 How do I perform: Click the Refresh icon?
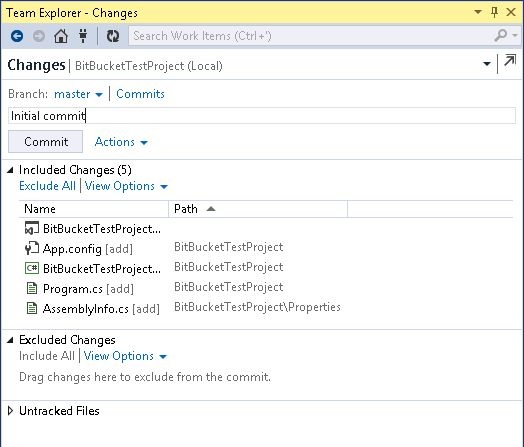pyautogui.click(x=113, y=36)
